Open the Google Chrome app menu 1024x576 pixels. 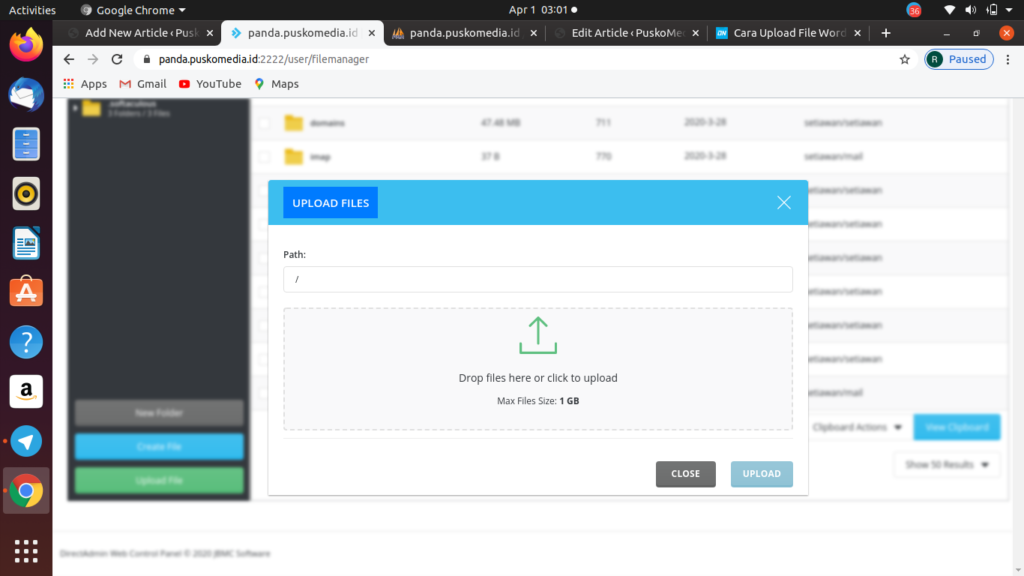pyautogui.click(x=133, y=10)
